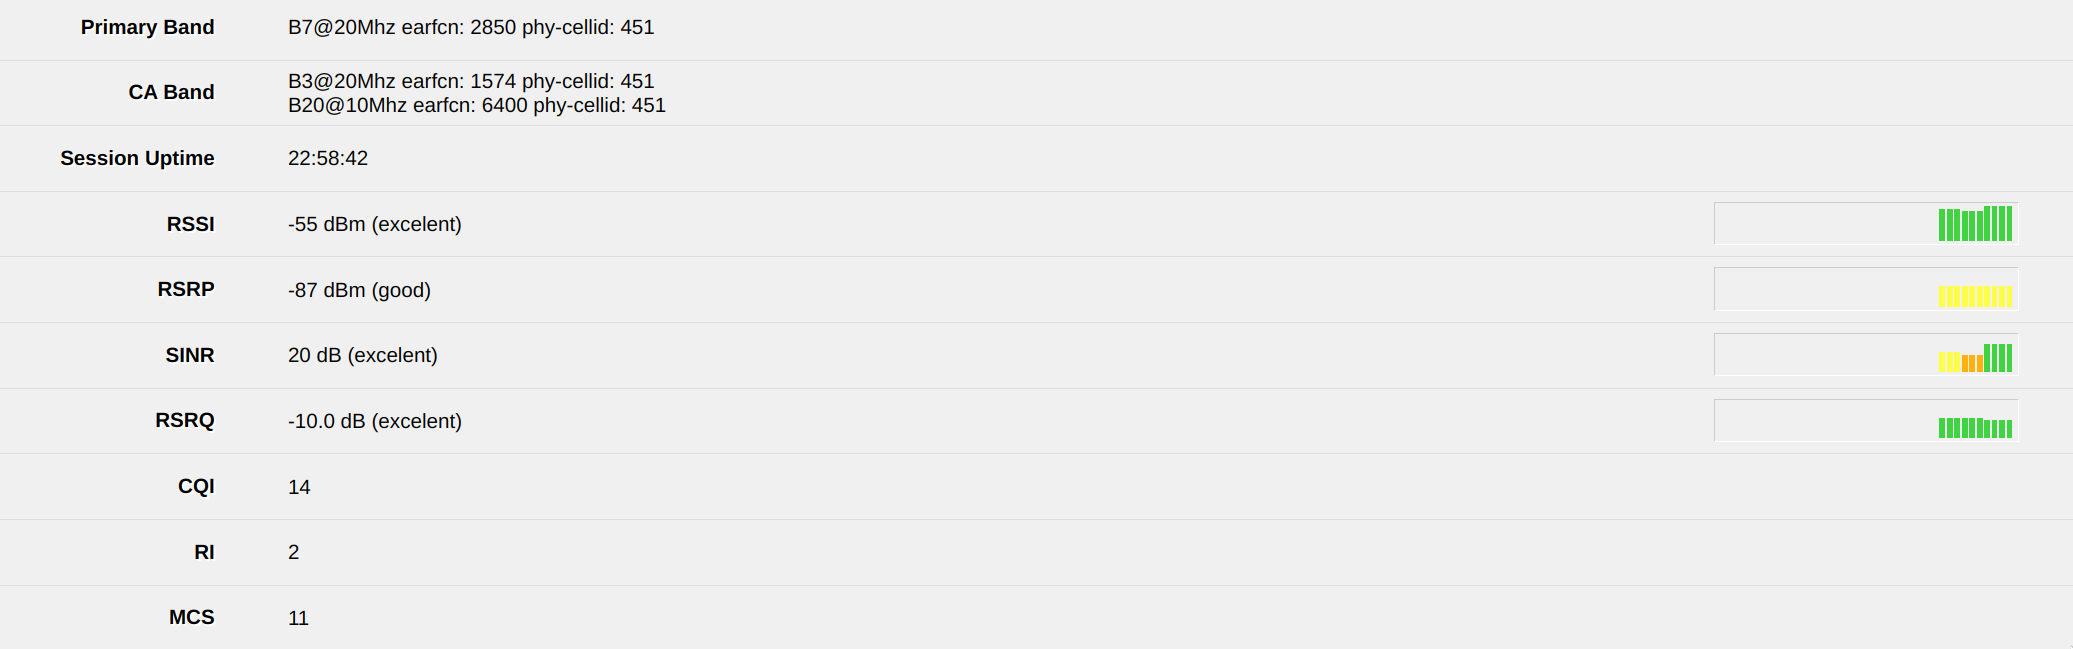This screenshot has height=649, width=2073.
Task: Click the green RSRQ signal bar graph
Action: click(1866, 421)
